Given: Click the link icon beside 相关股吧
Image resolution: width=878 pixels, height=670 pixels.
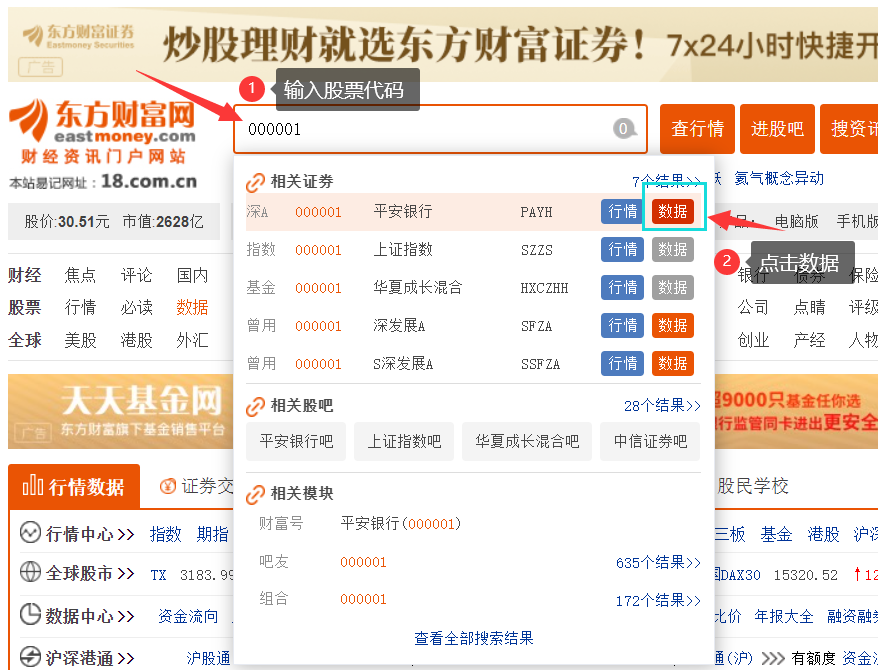Looking at the screenshot, I should click(255, 406).
